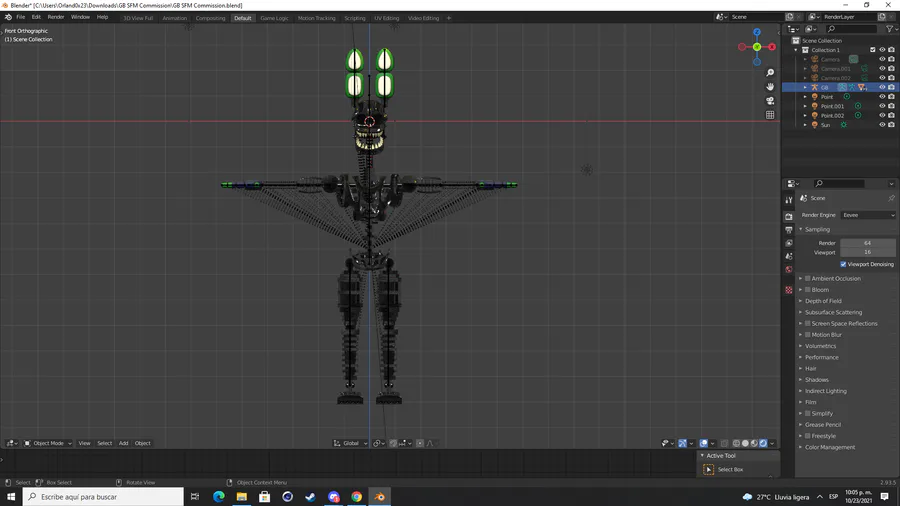
Task: Toggle proportional editing in viewport header
Action: click(420, 443)
